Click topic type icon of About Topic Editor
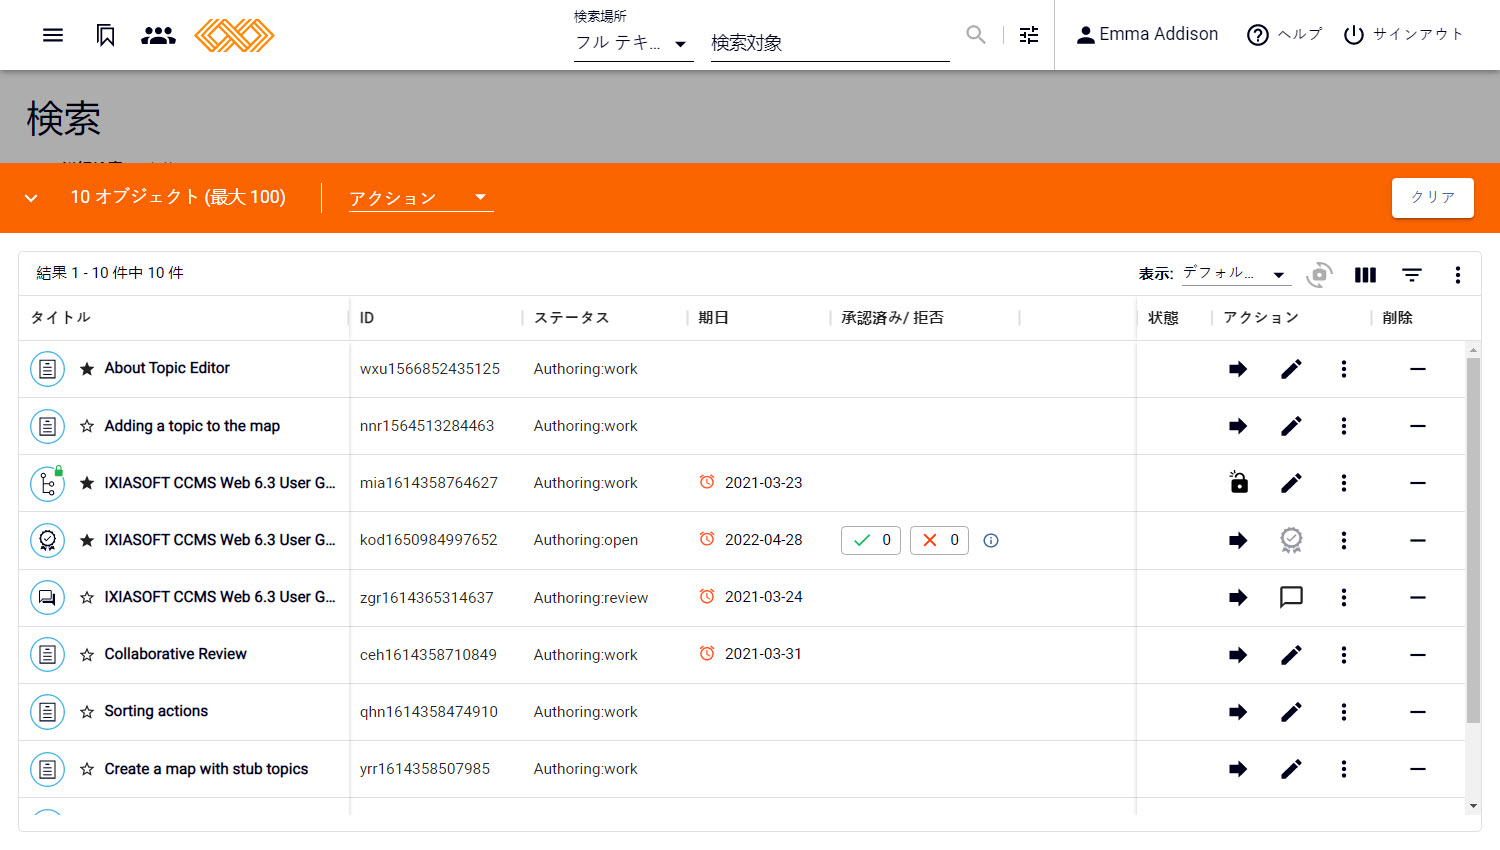The height and width of the screenshot is (850, 1500). (x=47, y=369)
